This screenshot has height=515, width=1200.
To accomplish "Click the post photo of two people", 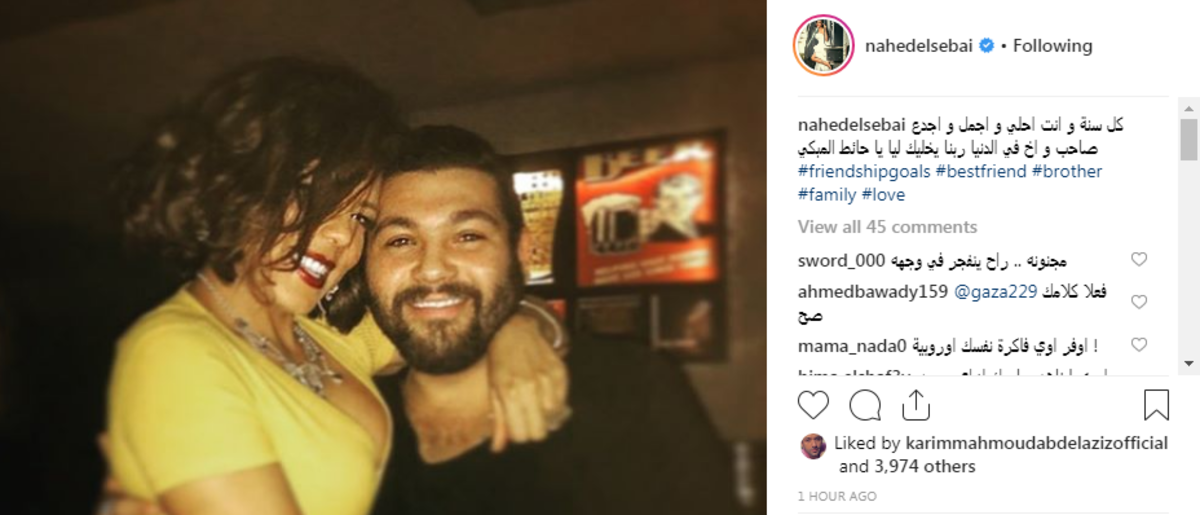I will click(x=384, y=257).
